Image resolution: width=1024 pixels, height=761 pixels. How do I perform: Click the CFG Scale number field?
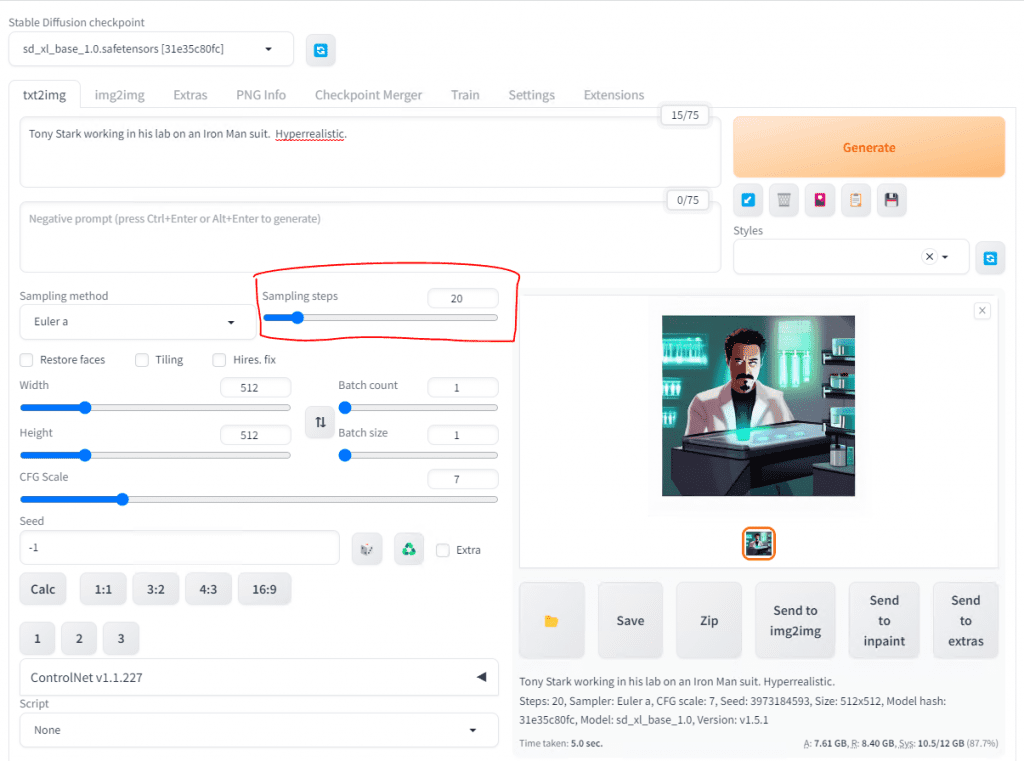click(463, 479)
